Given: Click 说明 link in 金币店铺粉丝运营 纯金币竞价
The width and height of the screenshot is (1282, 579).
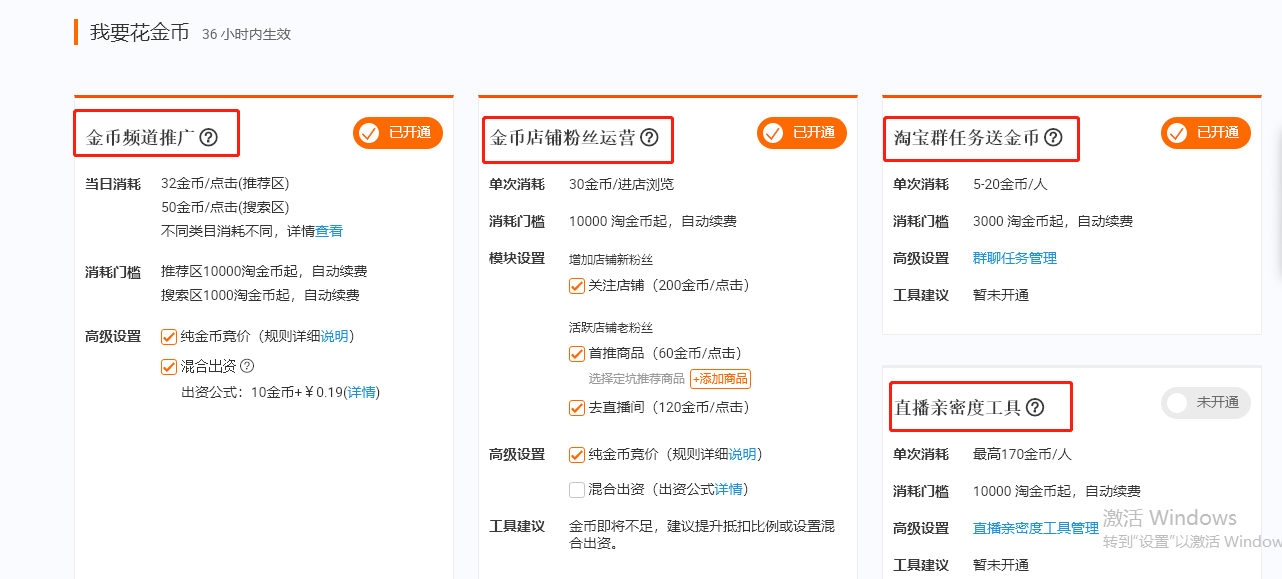Looking at the screenshot, I should tap(742, 455).
